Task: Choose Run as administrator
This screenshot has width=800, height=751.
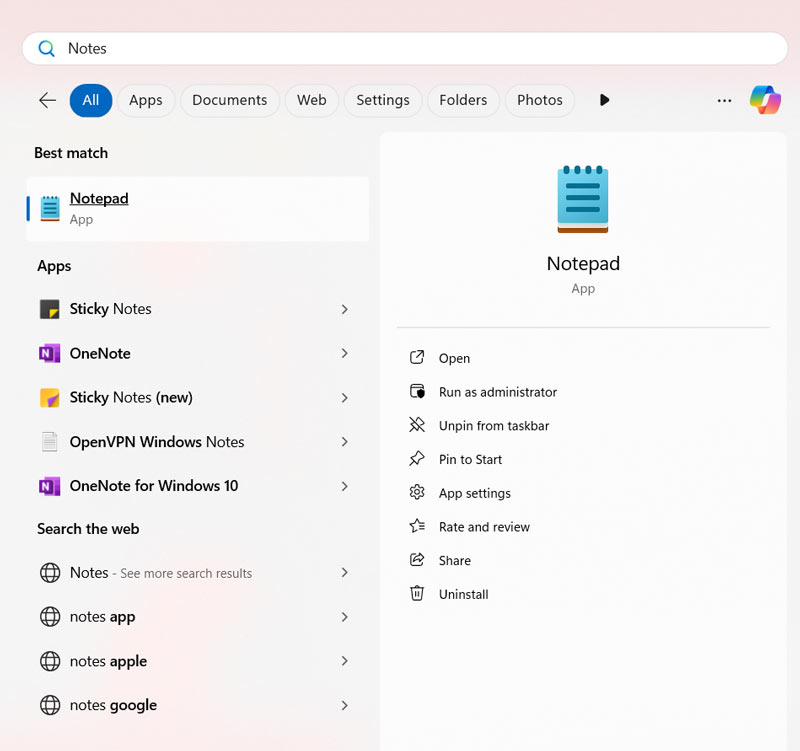Action: click(498, 392)
